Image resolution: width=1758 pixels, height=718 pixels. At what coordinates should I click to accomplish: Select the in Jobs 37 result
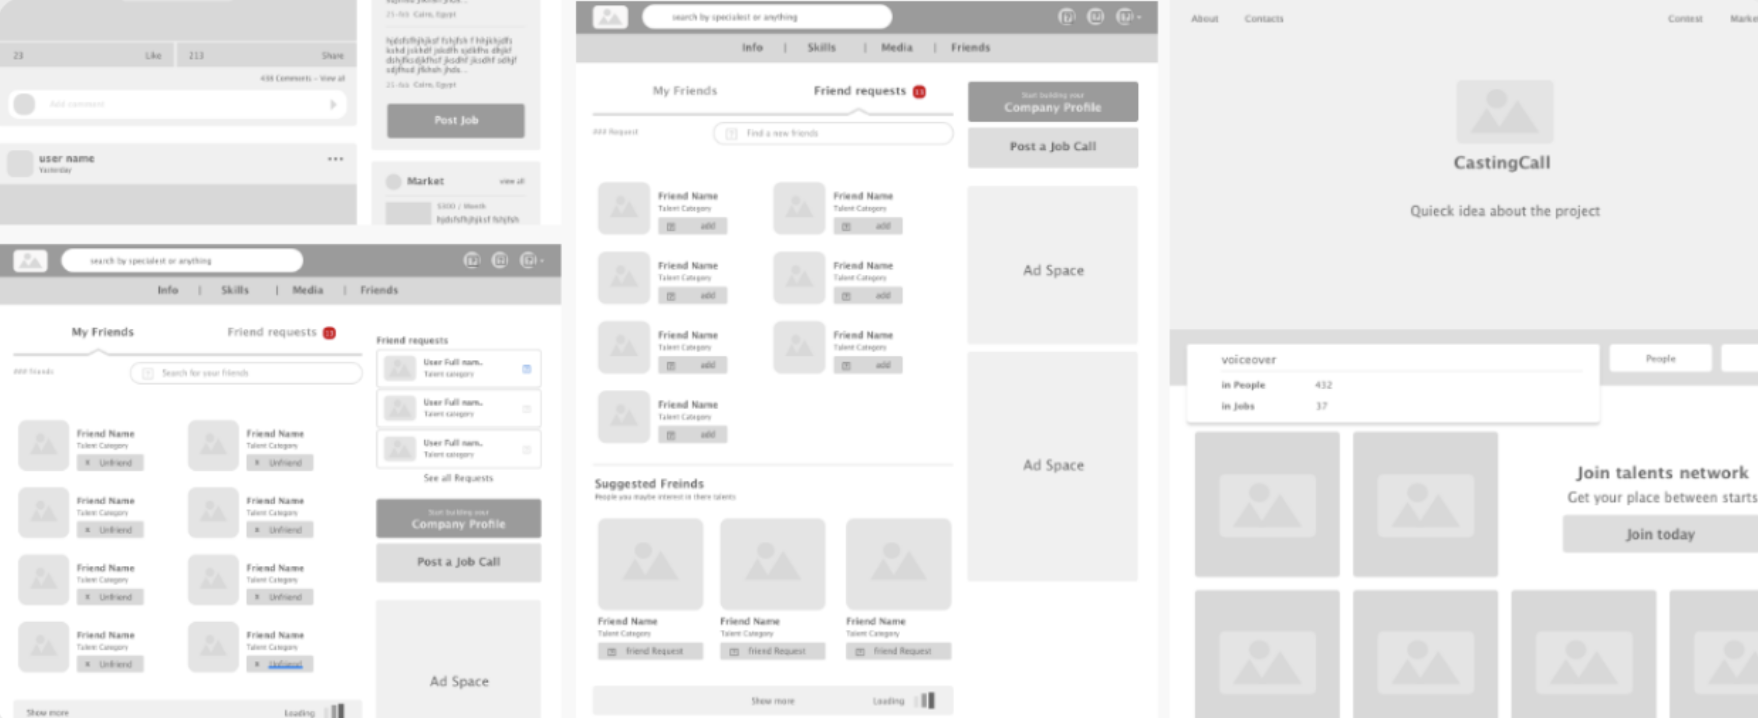[x=1274, y=406]
